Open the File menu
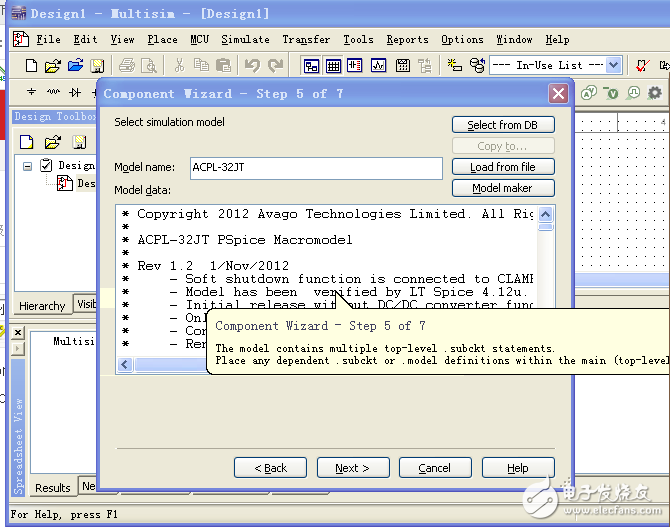 (48, 40)
